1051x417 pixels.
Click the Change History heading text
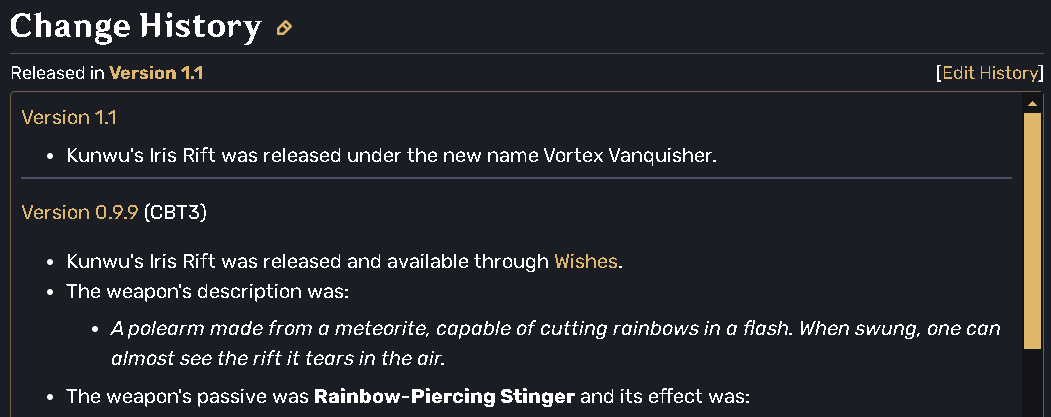point(135,27)
